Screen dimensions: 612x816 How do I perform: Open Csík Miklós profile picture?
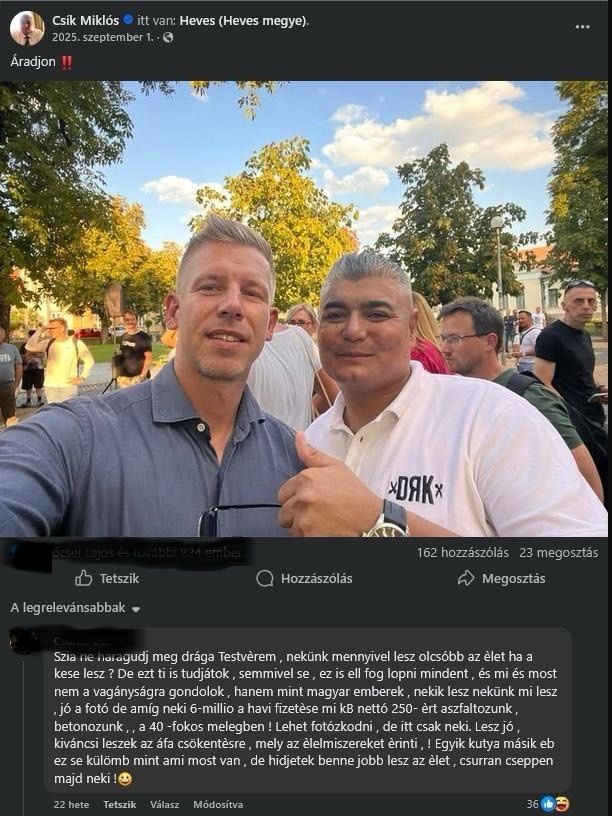coord(27,28)
